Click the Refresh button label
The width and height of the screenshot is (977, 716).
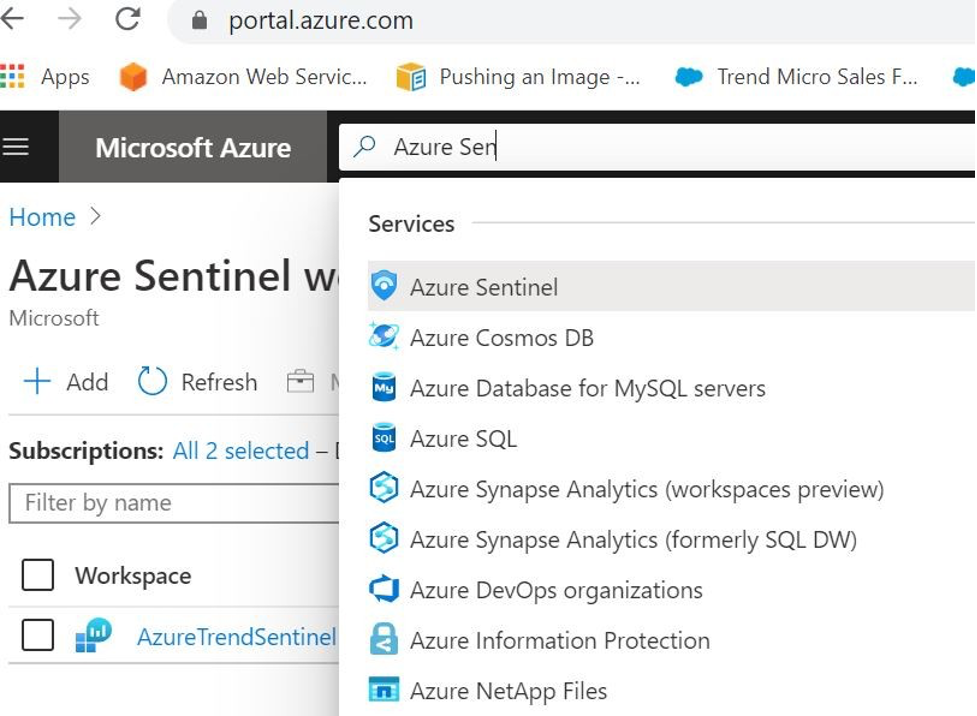pos(219,382)
